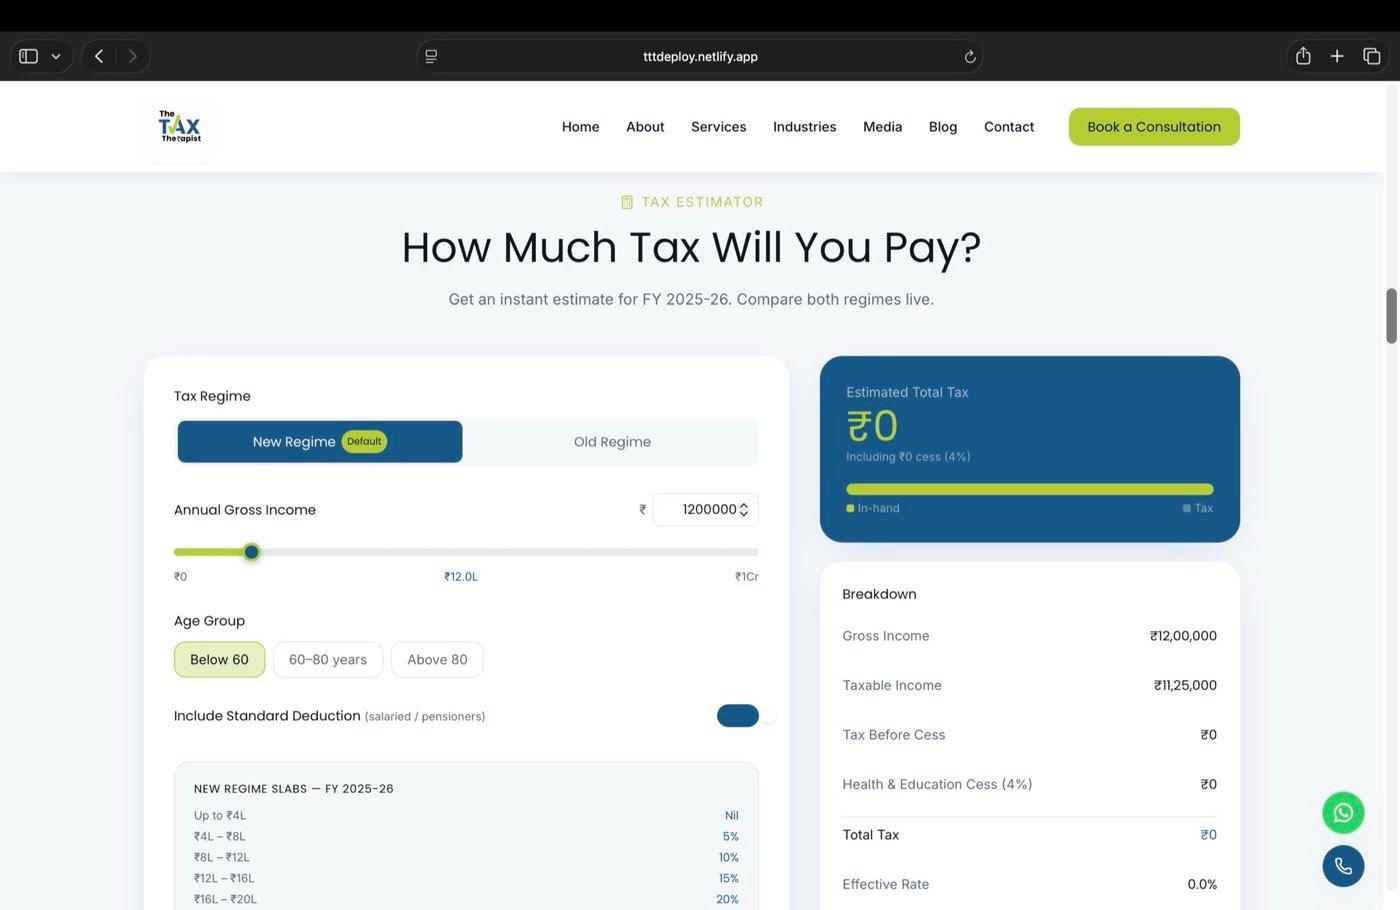The image size is (1400, 910).
Task: Click the ₹11,25,000 Taxable Income value
Action: point(1185,685)
